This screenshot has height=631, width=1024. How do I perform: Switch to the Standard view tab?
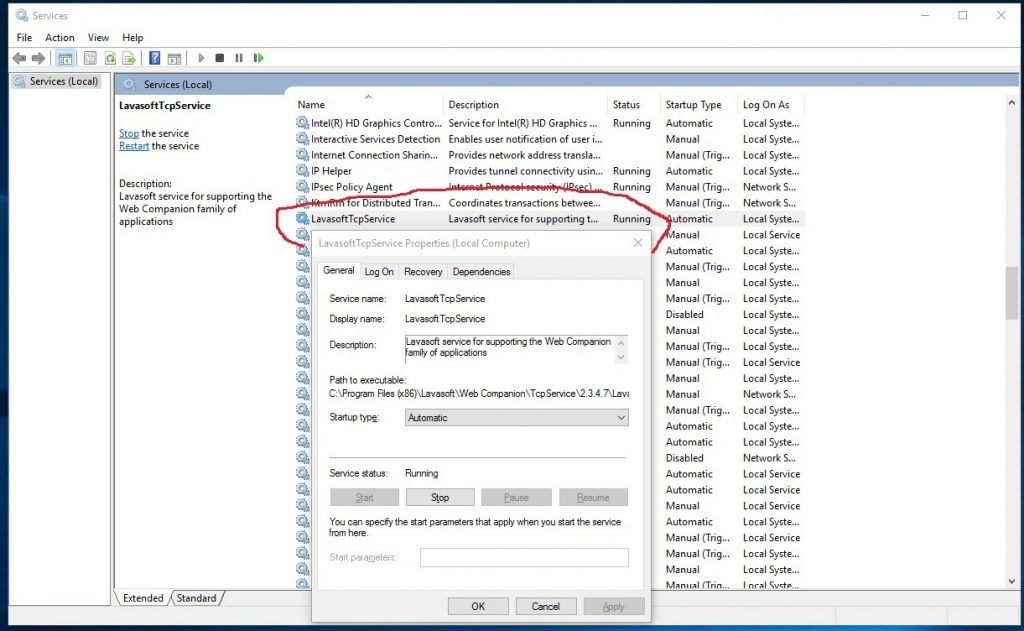(197, 598)
